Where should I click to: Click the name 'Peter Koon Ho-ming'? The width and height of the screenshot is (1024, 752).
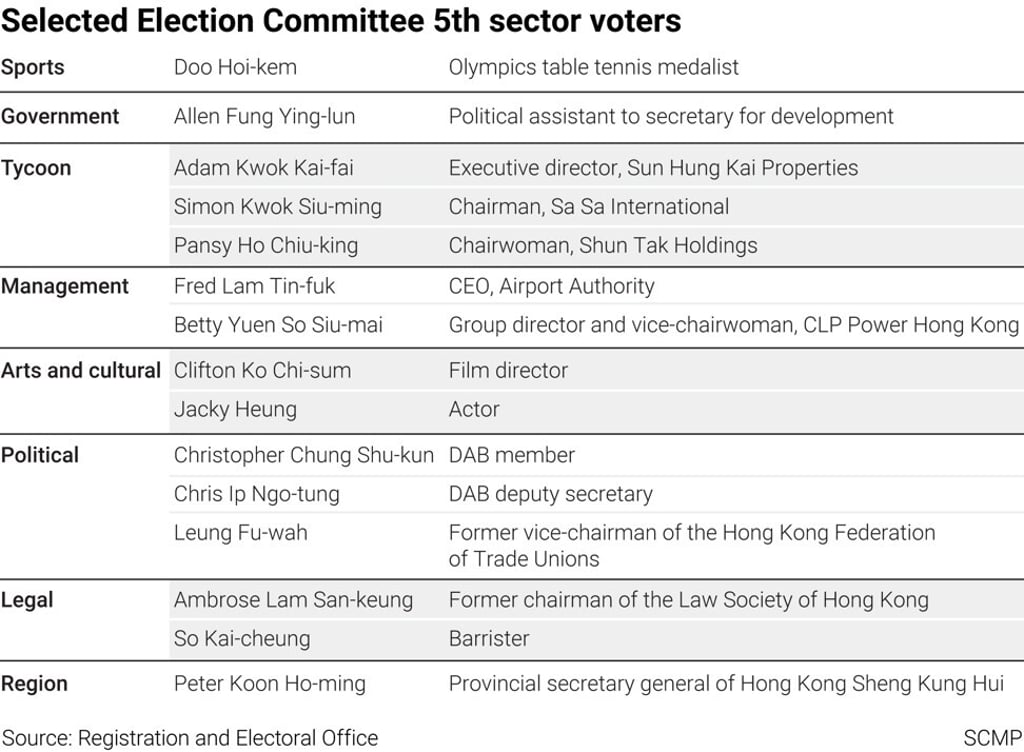(x=269, y=684)
